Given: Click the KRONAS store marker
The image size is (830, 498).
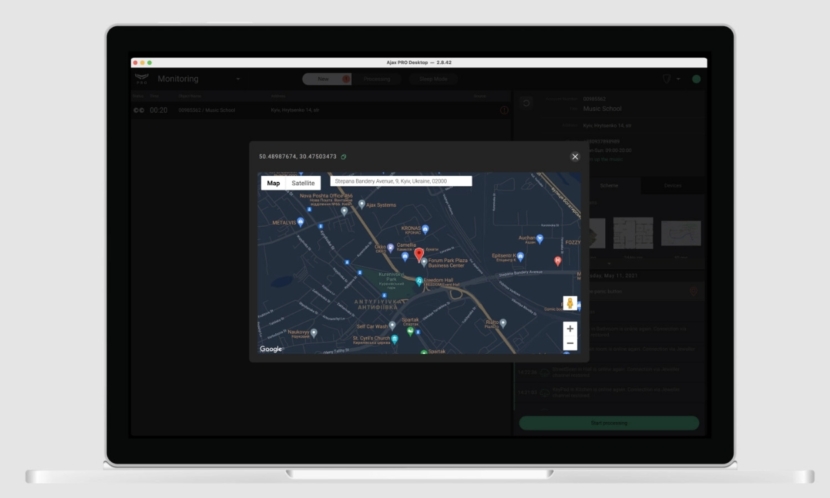Looking at the screenshot, I should (425, 229).
